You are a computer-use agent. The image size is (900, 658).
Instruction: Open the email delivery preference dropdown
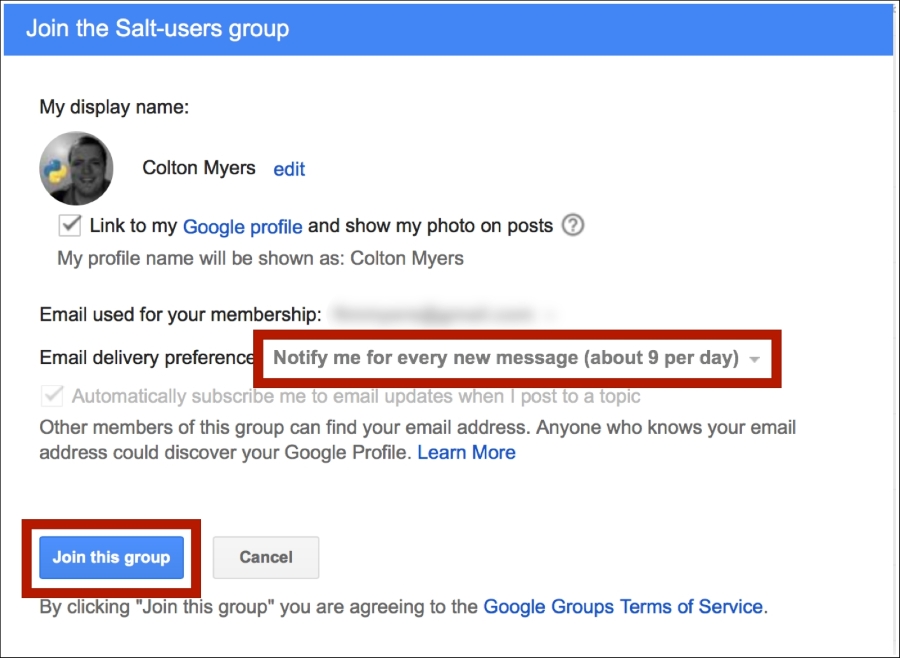[x=517, y=358]
